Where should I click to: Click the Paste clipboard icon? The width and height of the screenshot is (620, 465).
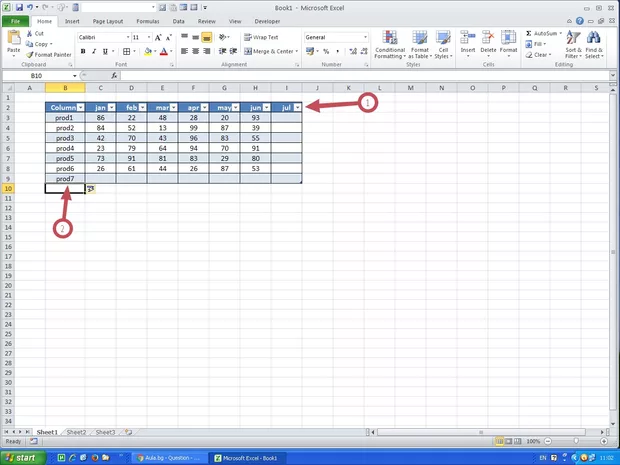click(x=14, y=38)
